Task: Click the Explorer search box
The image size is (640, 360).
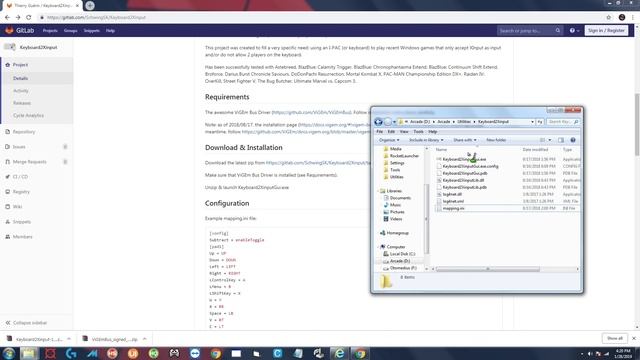Action: (563, 122)
